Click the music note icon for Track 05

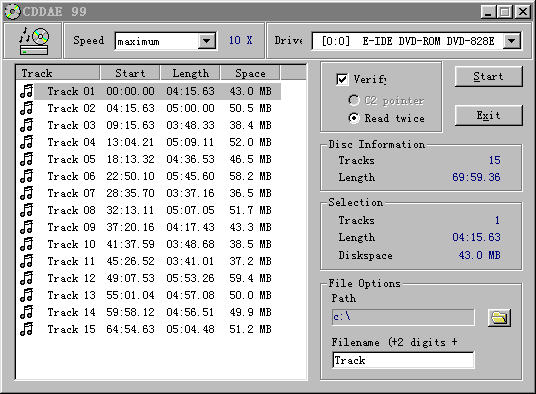coord(27,159)
